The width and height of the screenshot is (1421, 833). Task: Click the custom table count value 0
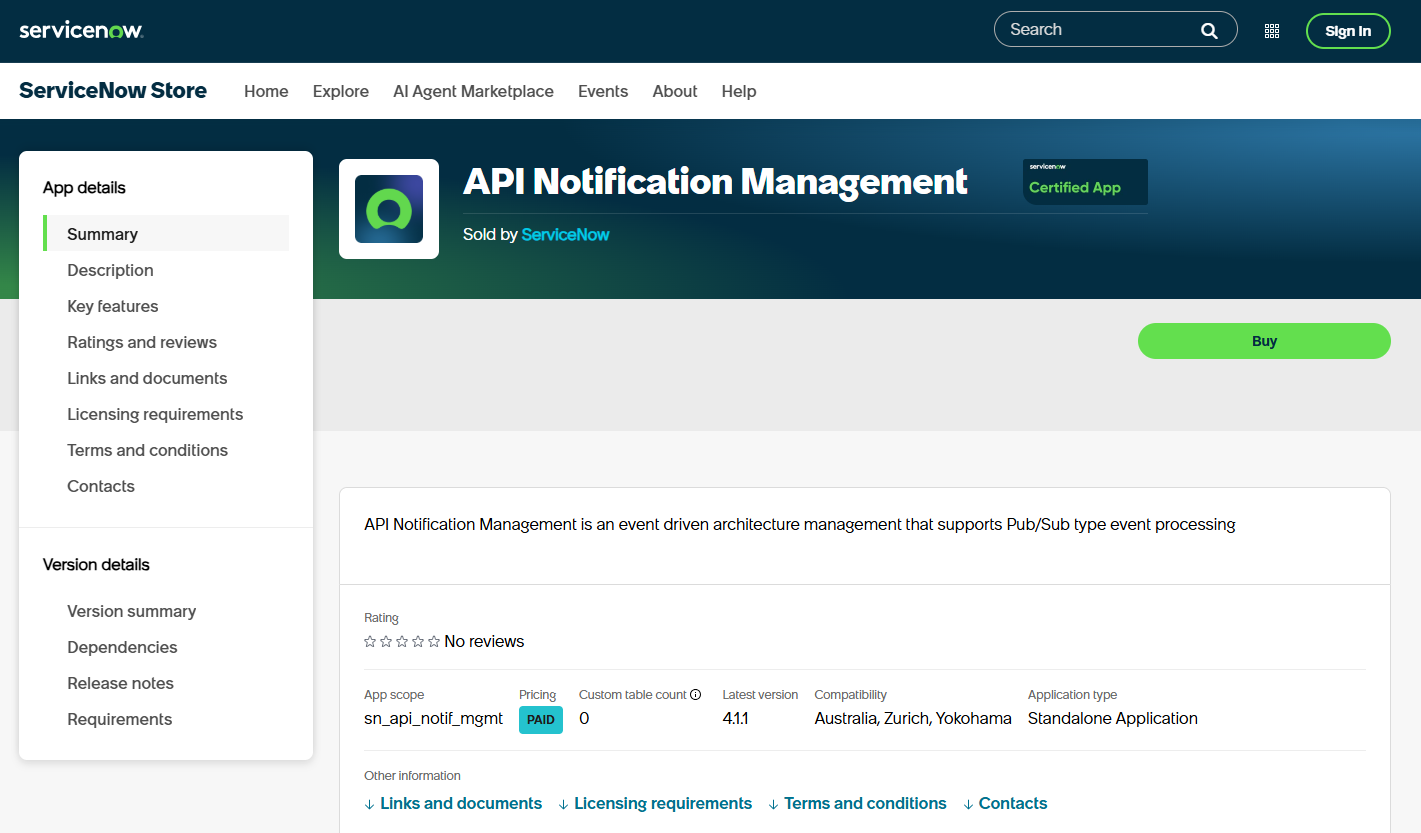[584, 718]
